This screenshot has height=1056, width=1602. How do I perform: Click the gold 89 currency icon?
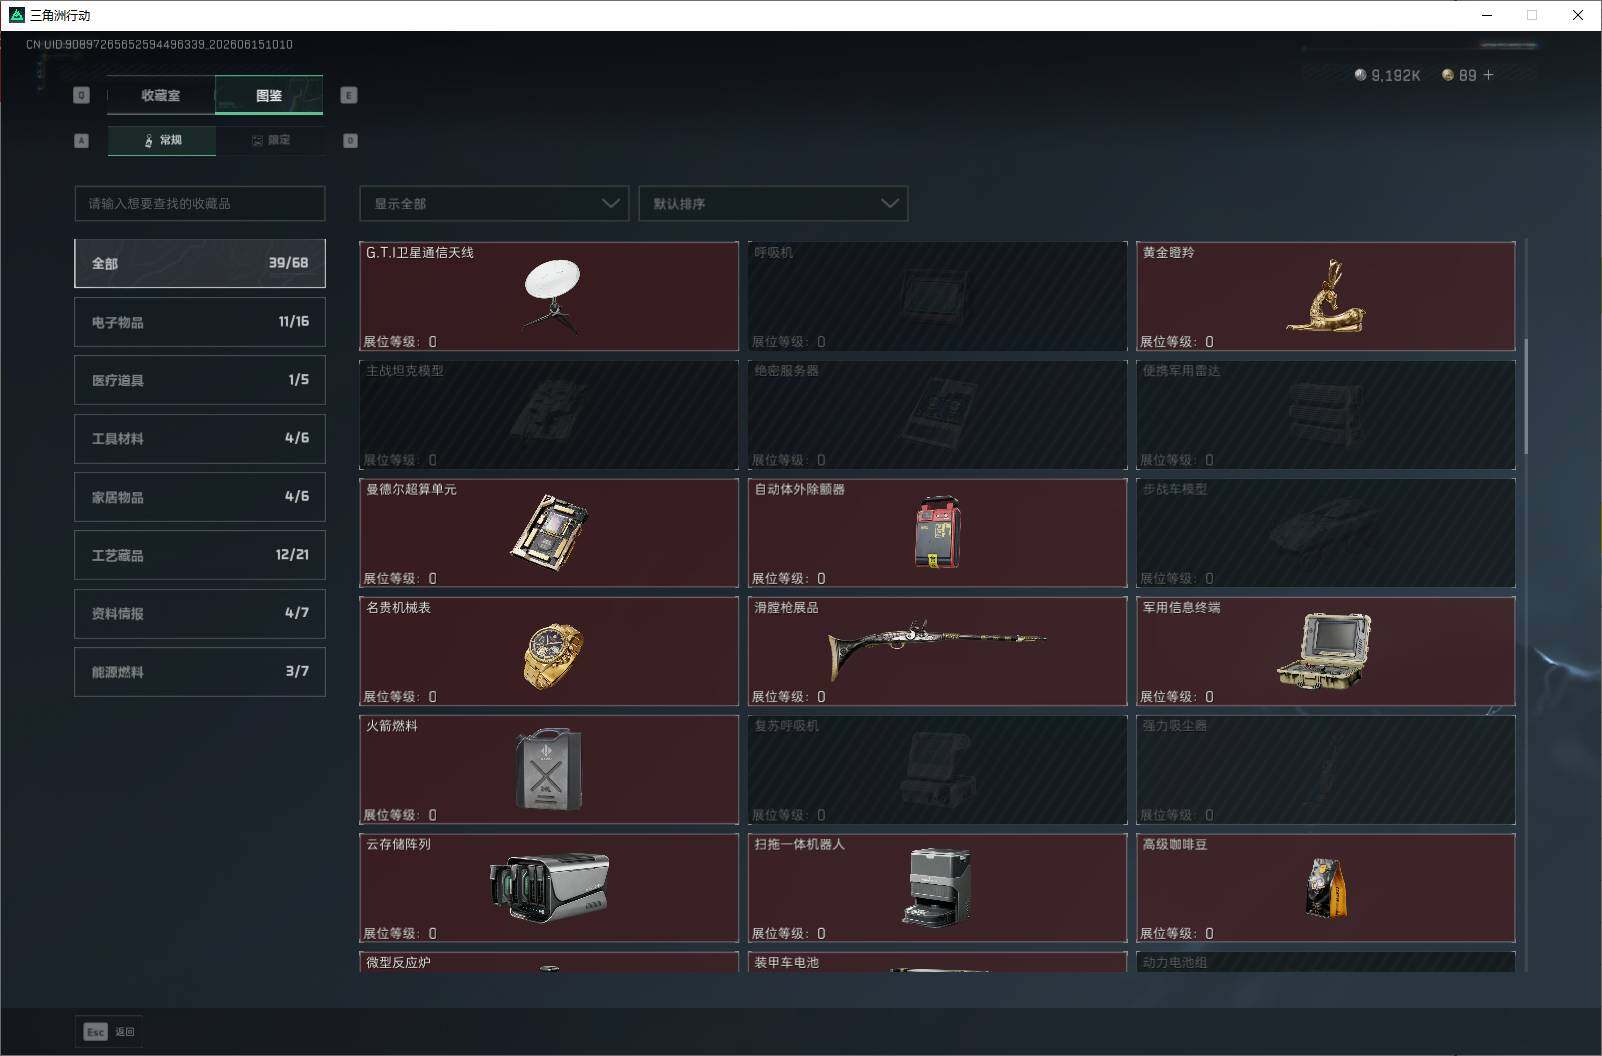(1447, 75)
